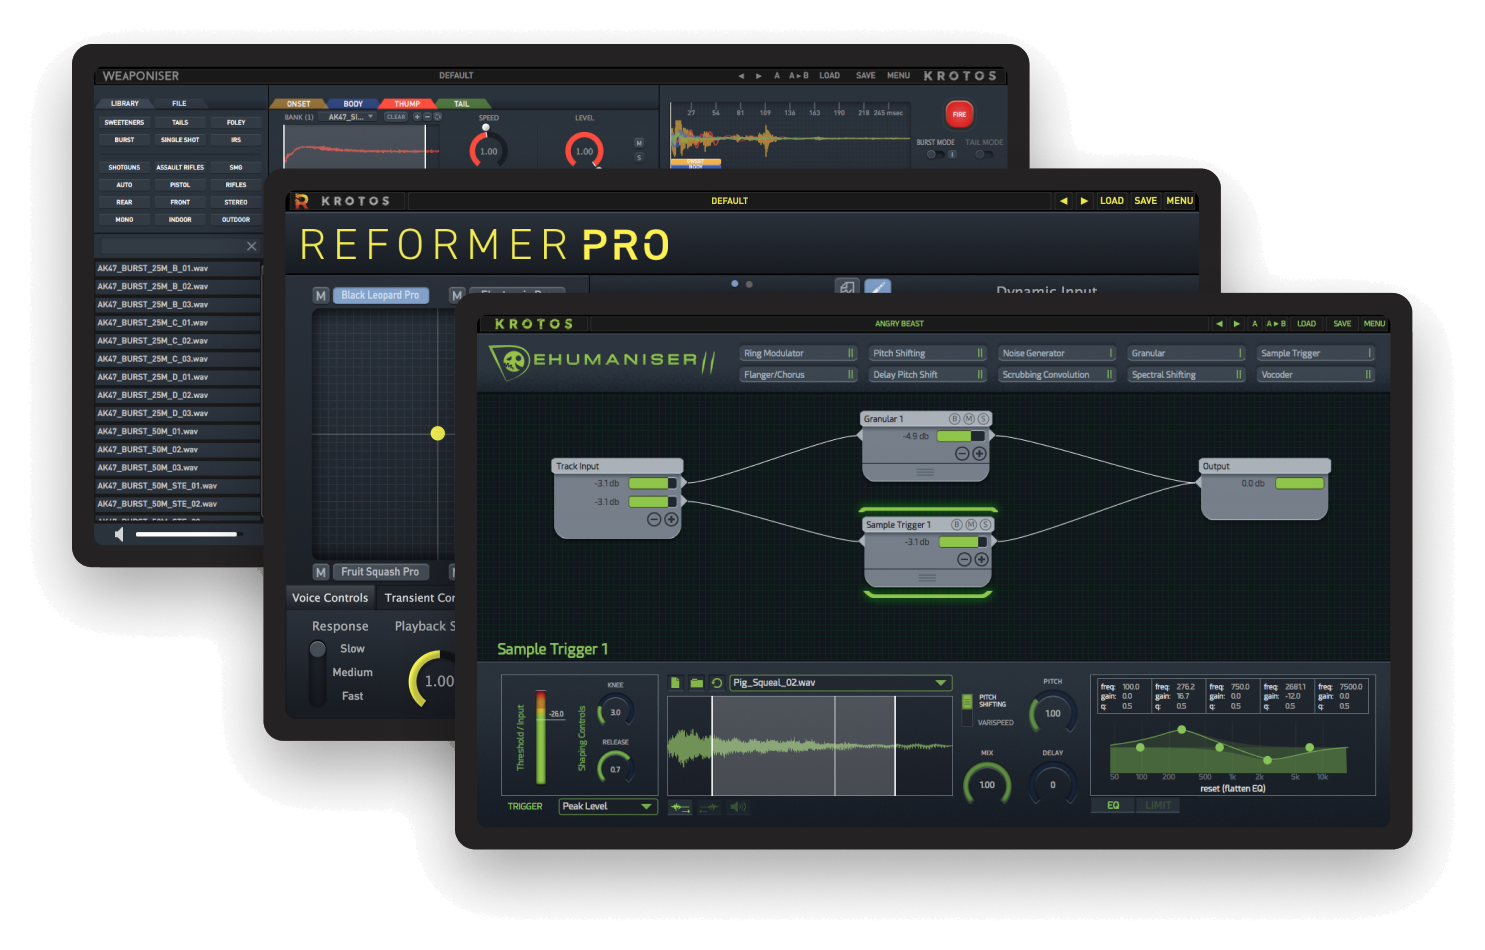Click the minus icon on Track Input node
The width and height of the screenshot is (1485, 950).
coord(654,520)
